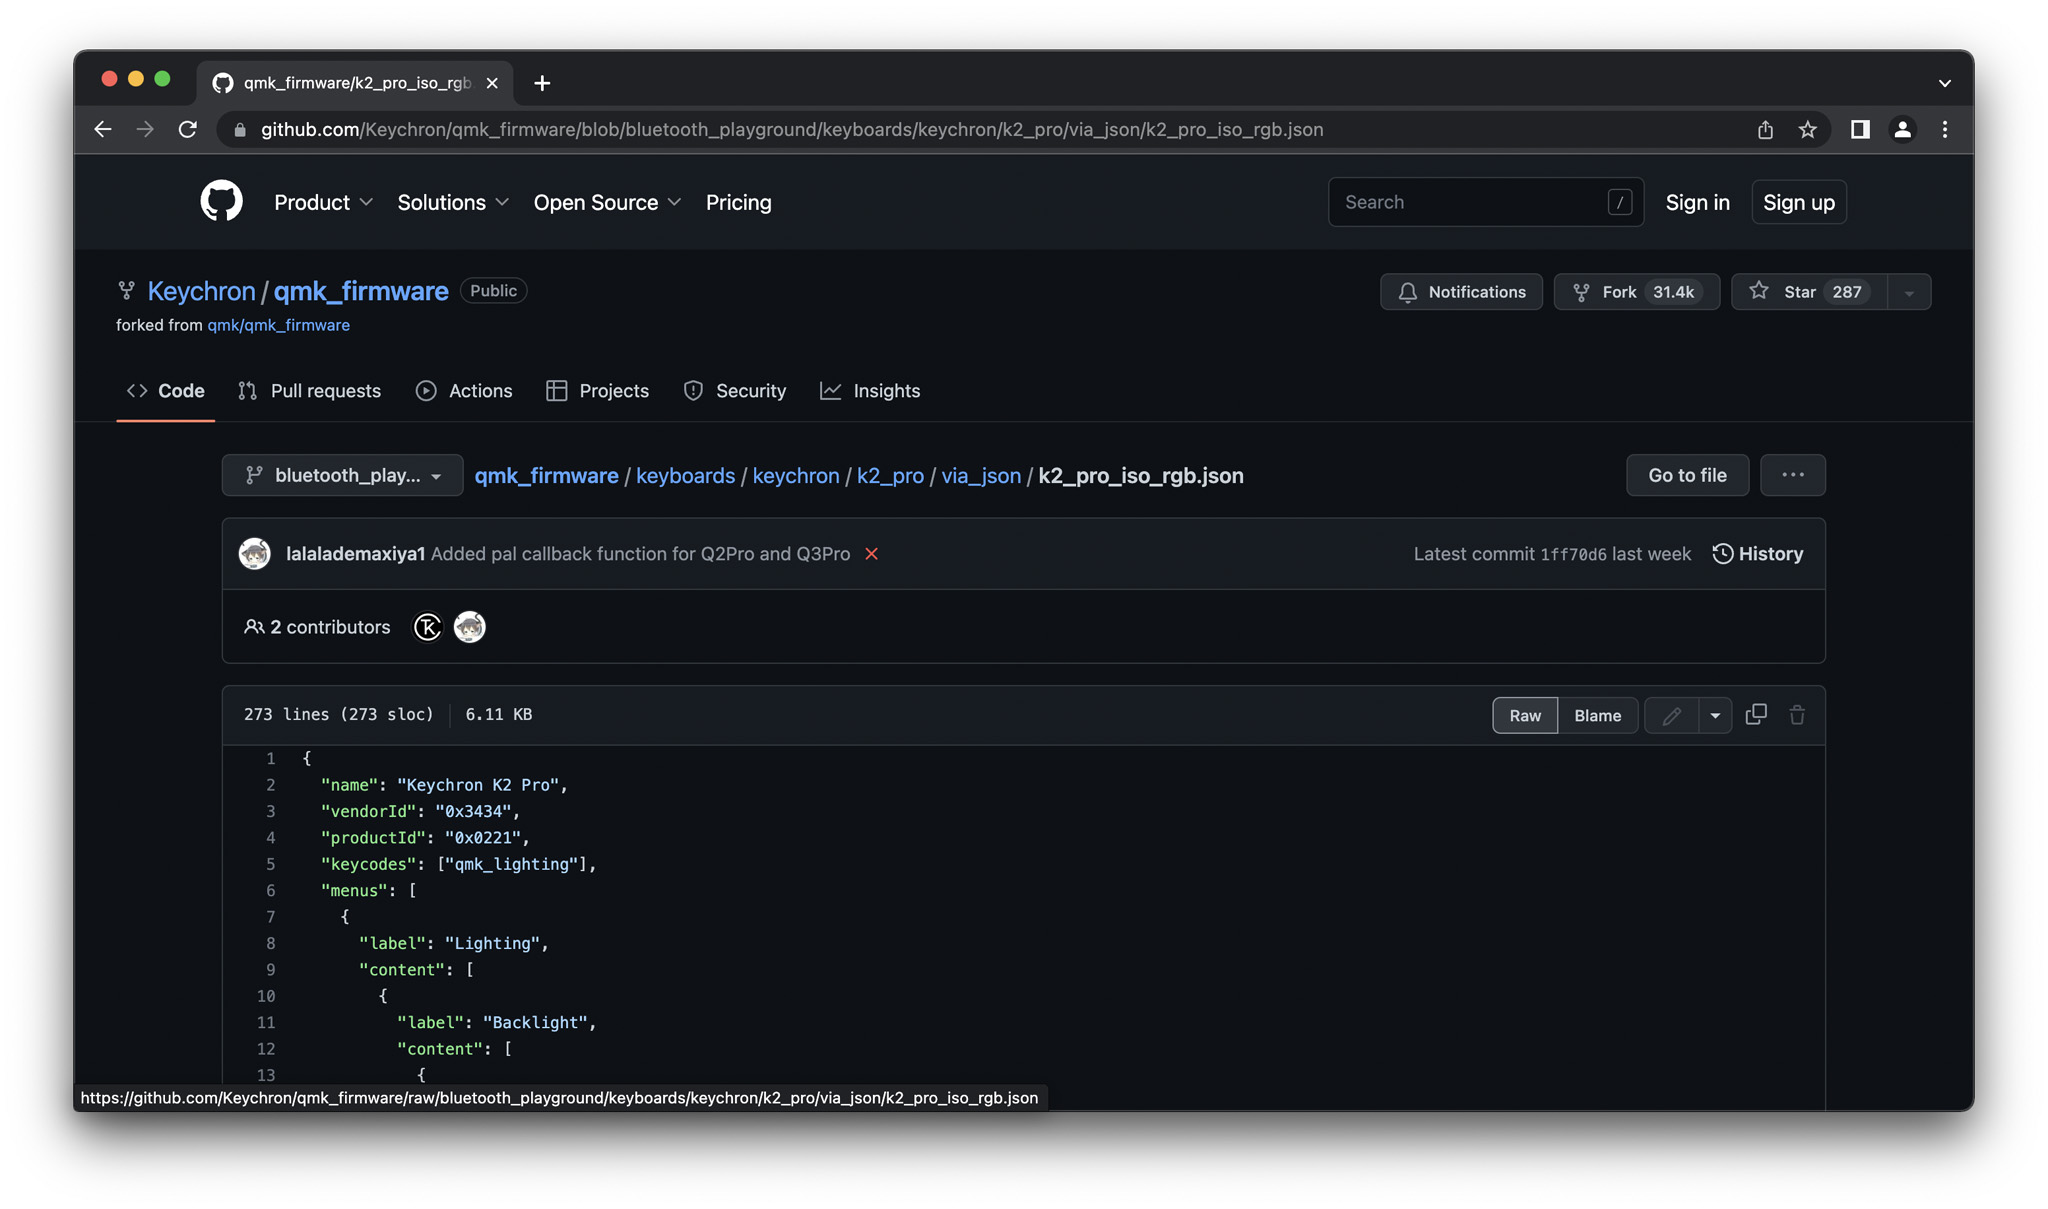The image size is (2048, 1209).
Task: Expand the Product menu
Action: pos(323,202)
